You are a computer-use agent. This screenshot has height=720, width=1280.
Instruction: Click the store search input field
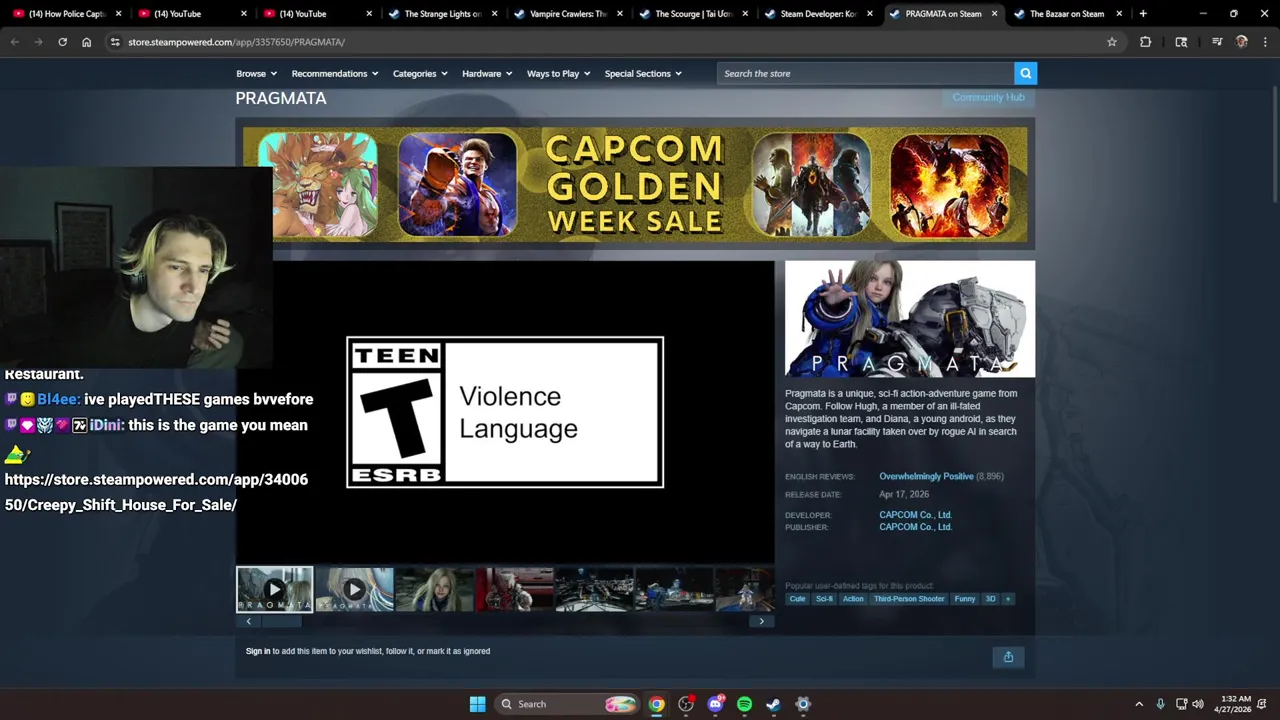(865, 73)
